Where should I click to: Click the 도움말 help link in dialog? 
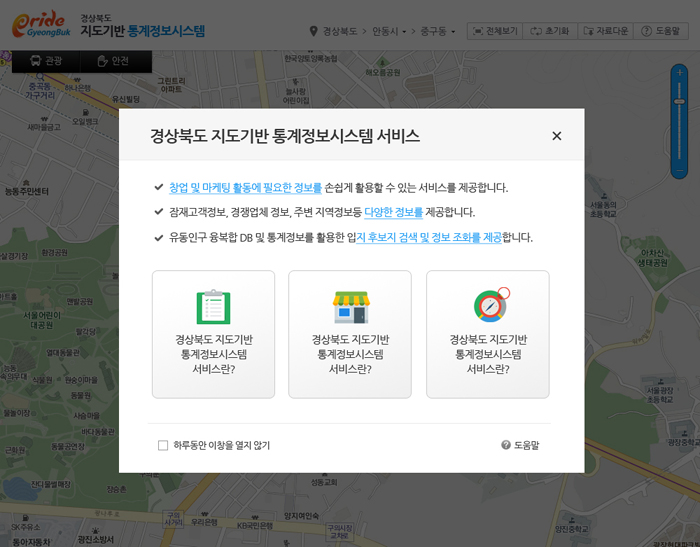point(526,445)
